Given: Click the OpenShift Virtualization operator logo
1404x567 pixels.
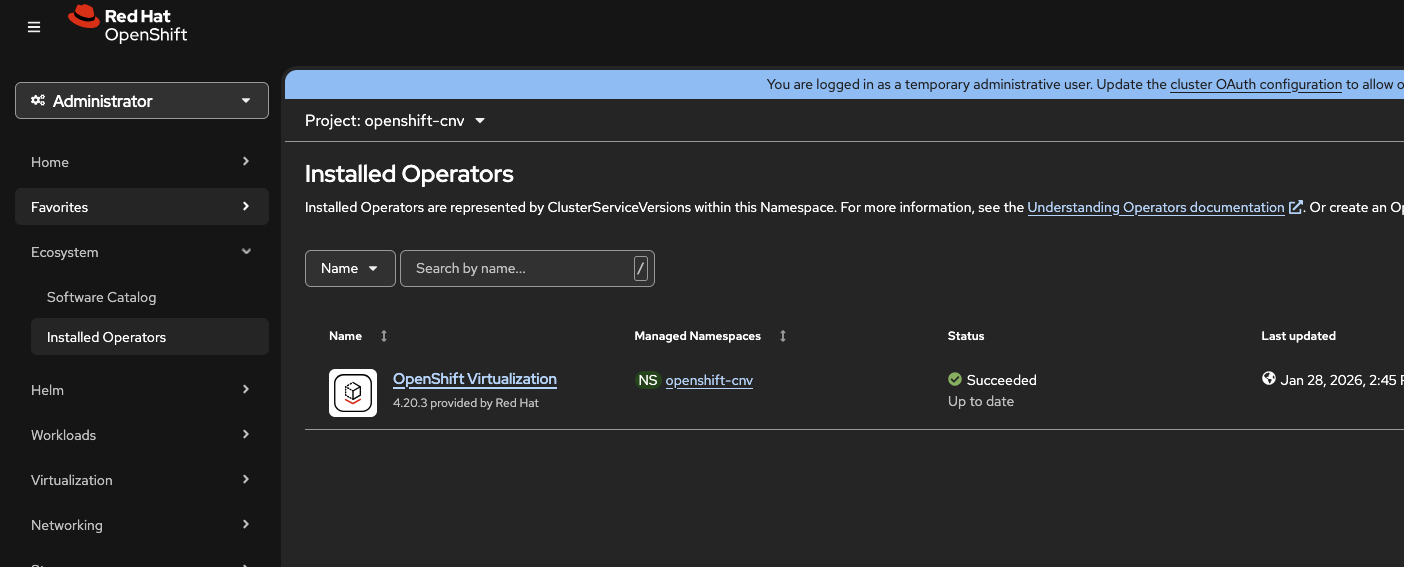Looking at the screenshot, I should coord(353,393).
